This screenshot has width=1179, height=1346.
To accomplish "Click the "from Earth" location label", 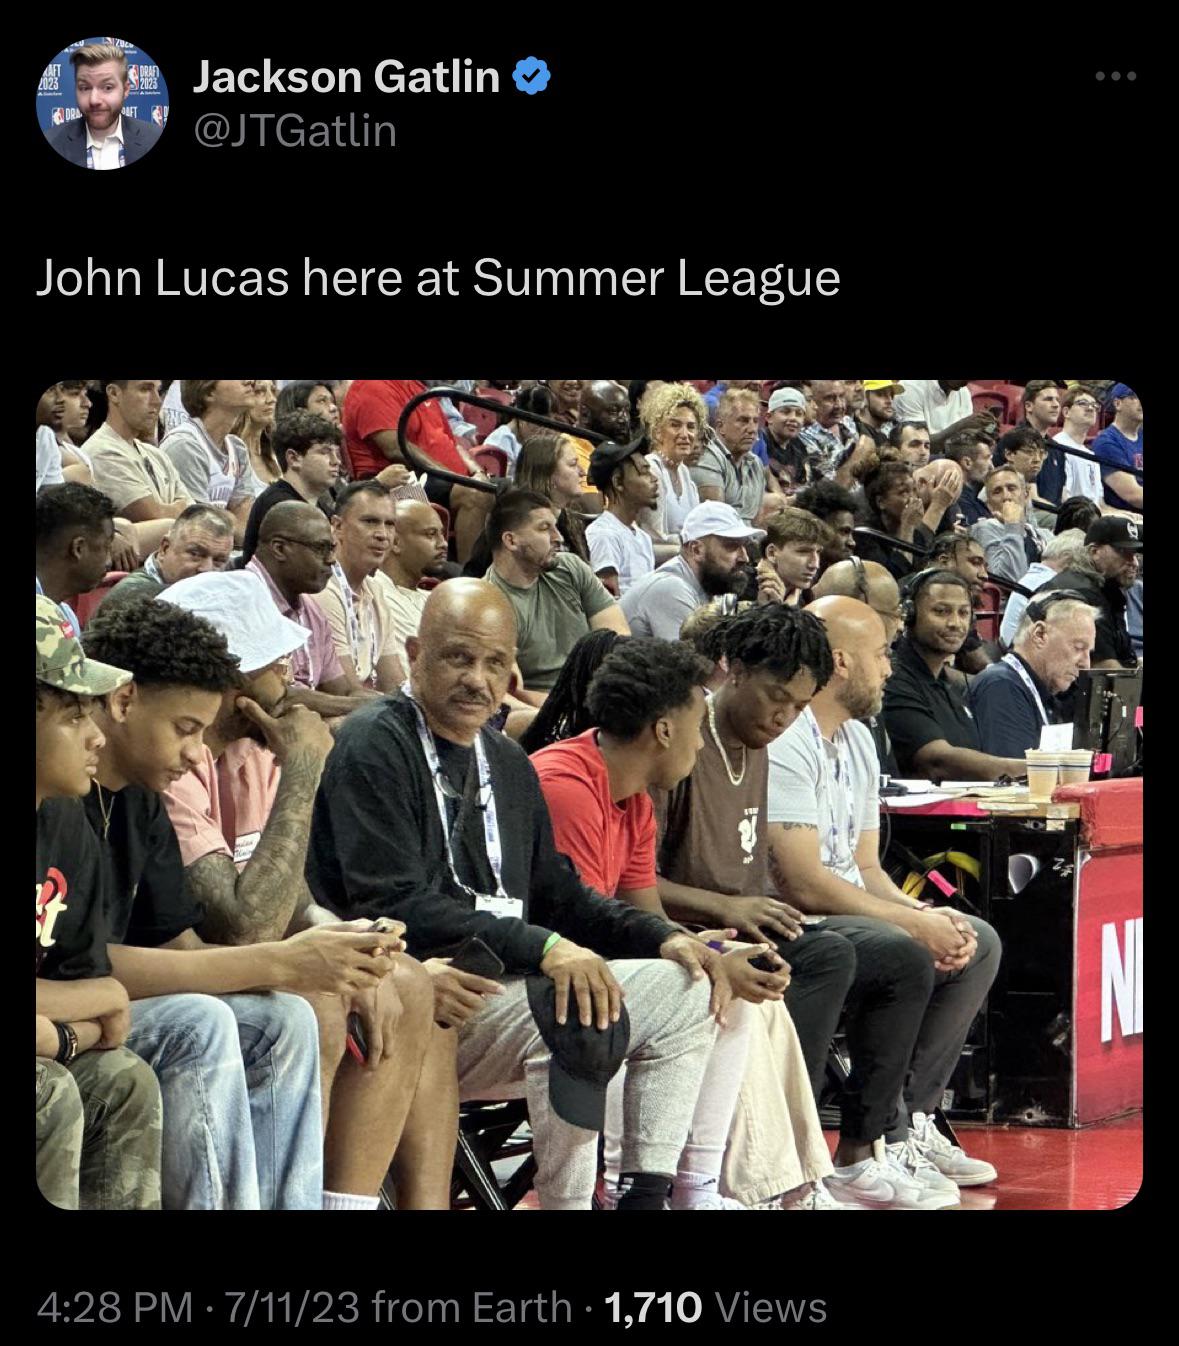I will point(471,1307).
